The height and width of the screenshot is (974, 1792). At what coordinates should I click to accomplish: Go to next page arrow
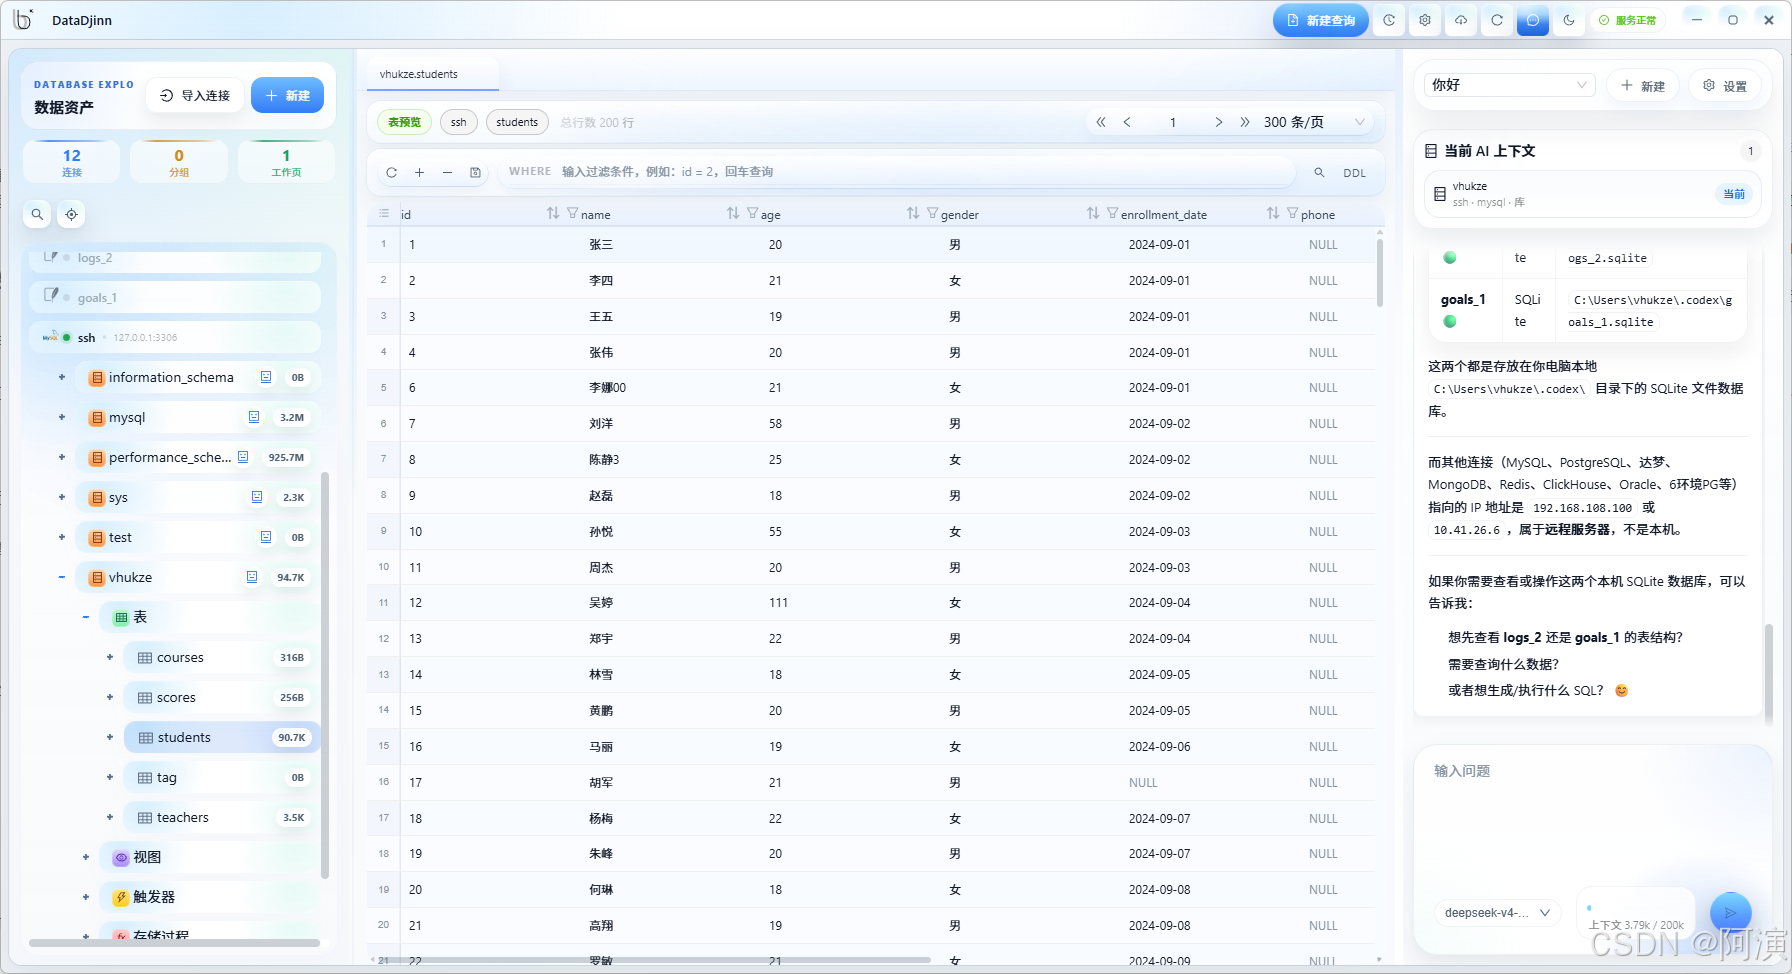pyautogui.click(x=1218, y=122)
